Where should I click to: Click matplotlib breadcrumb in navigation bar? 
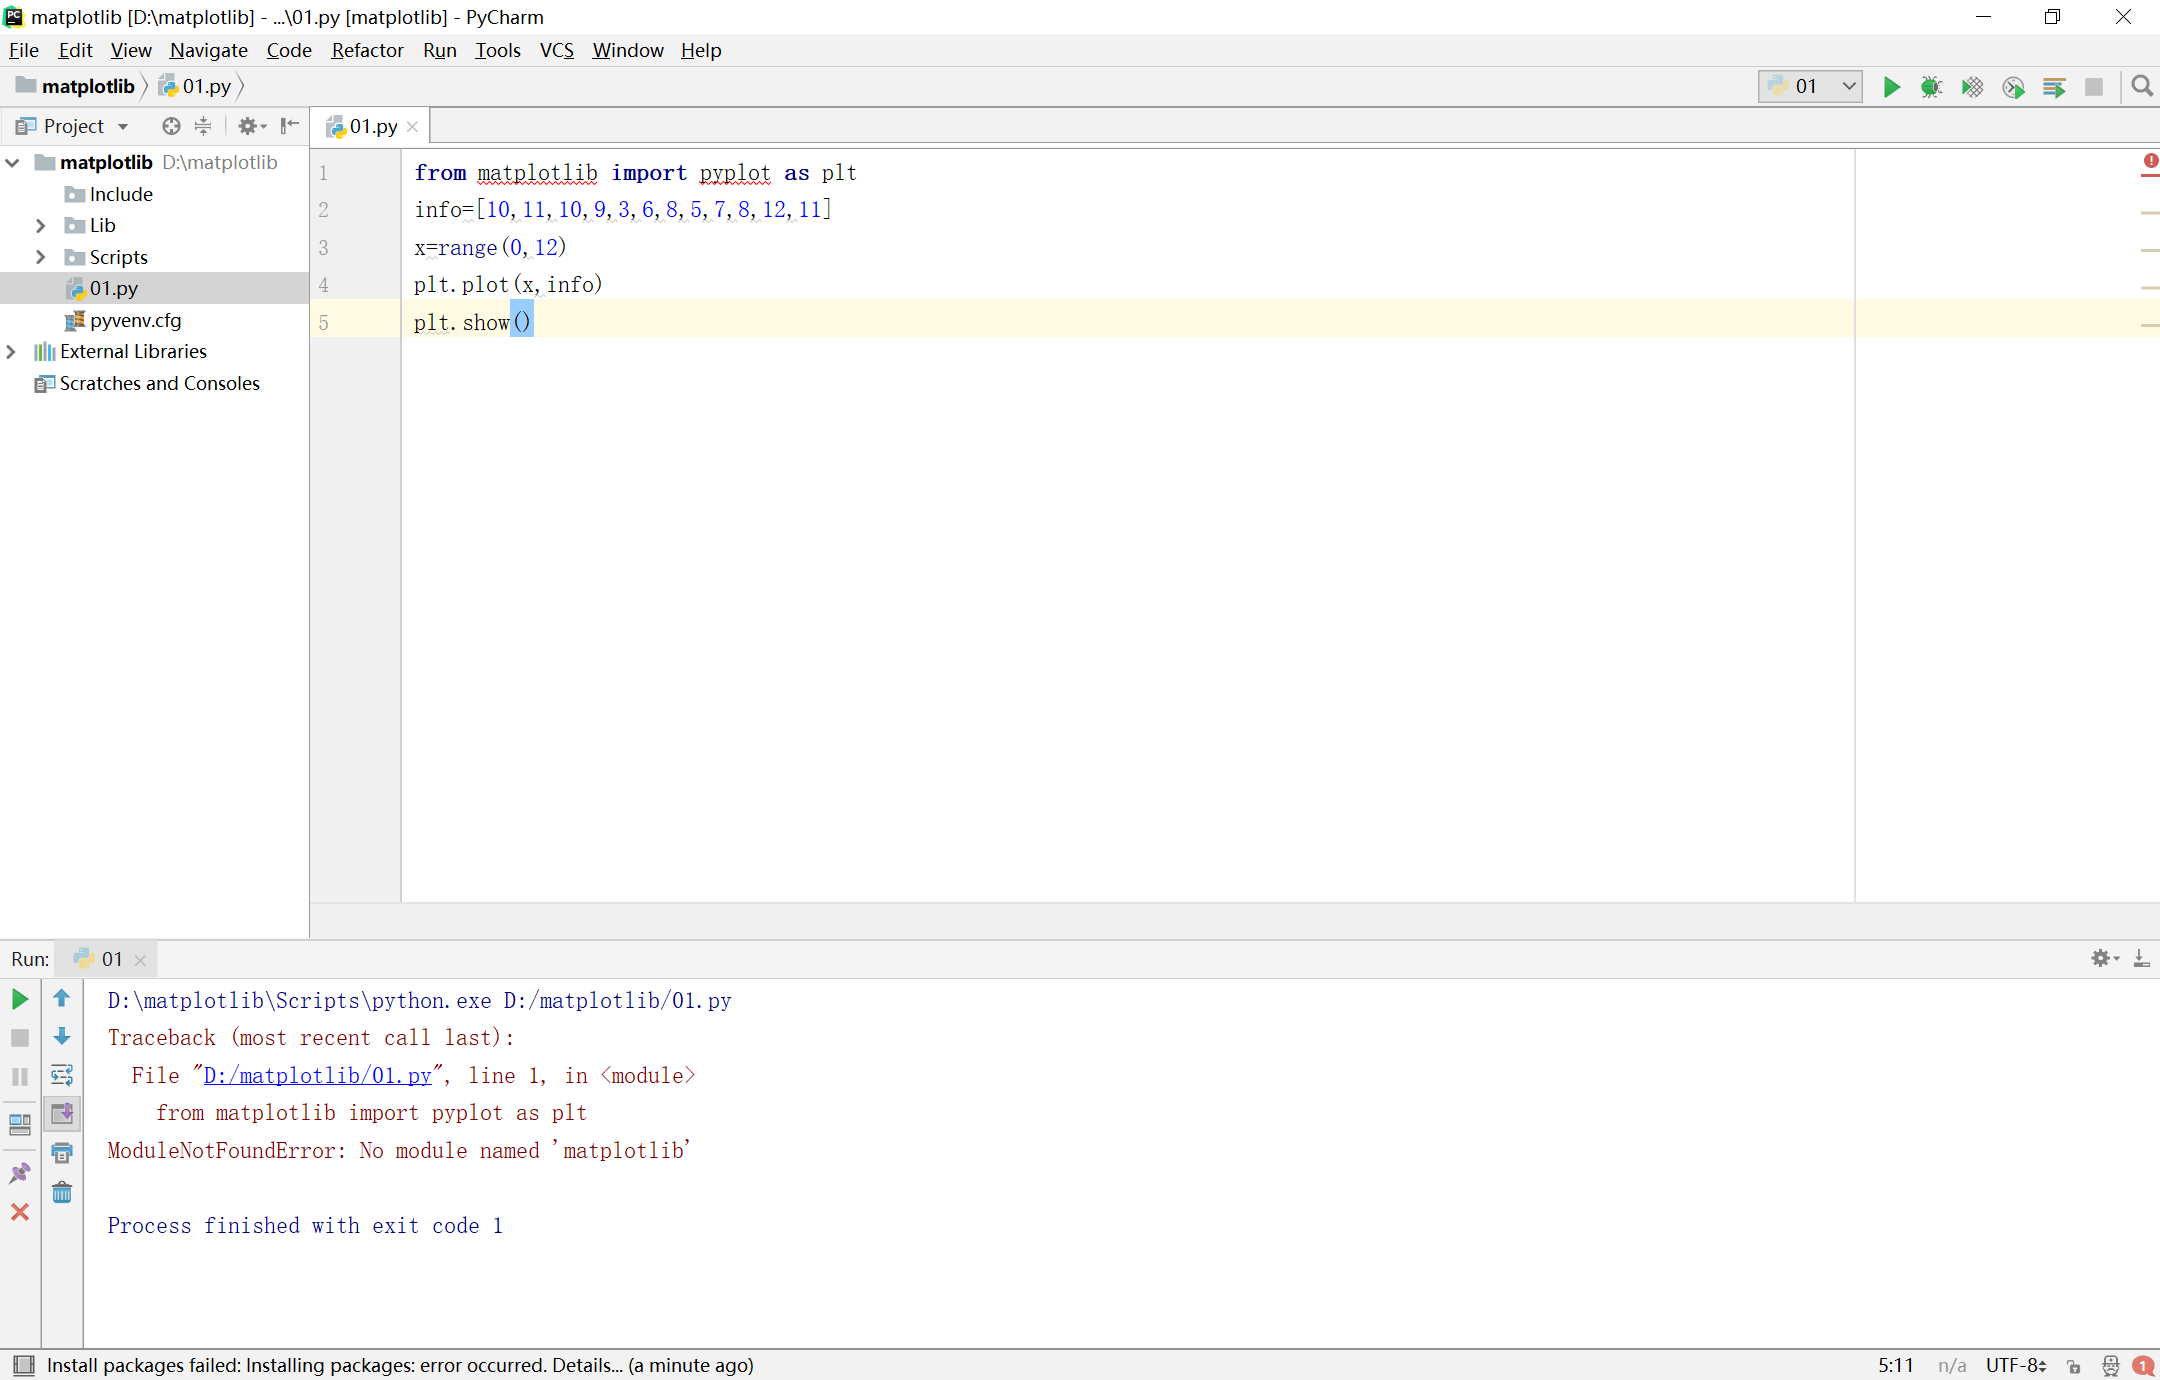[76, 87]
